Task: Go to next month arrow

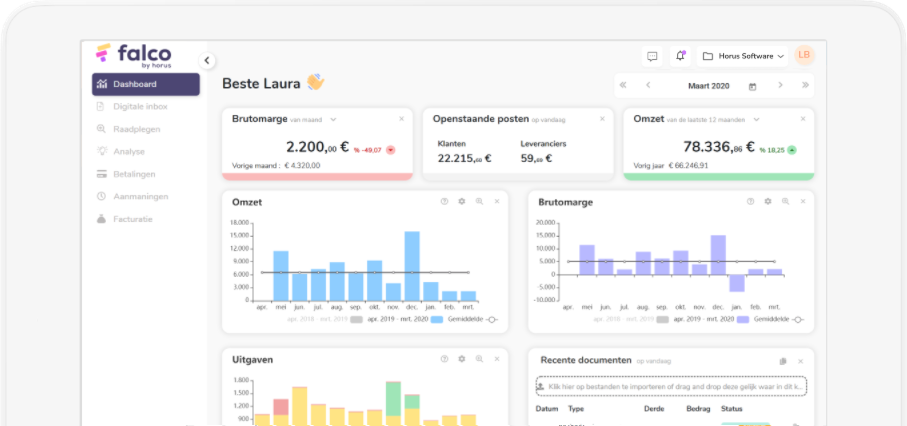Action: [x=780, y=86]
